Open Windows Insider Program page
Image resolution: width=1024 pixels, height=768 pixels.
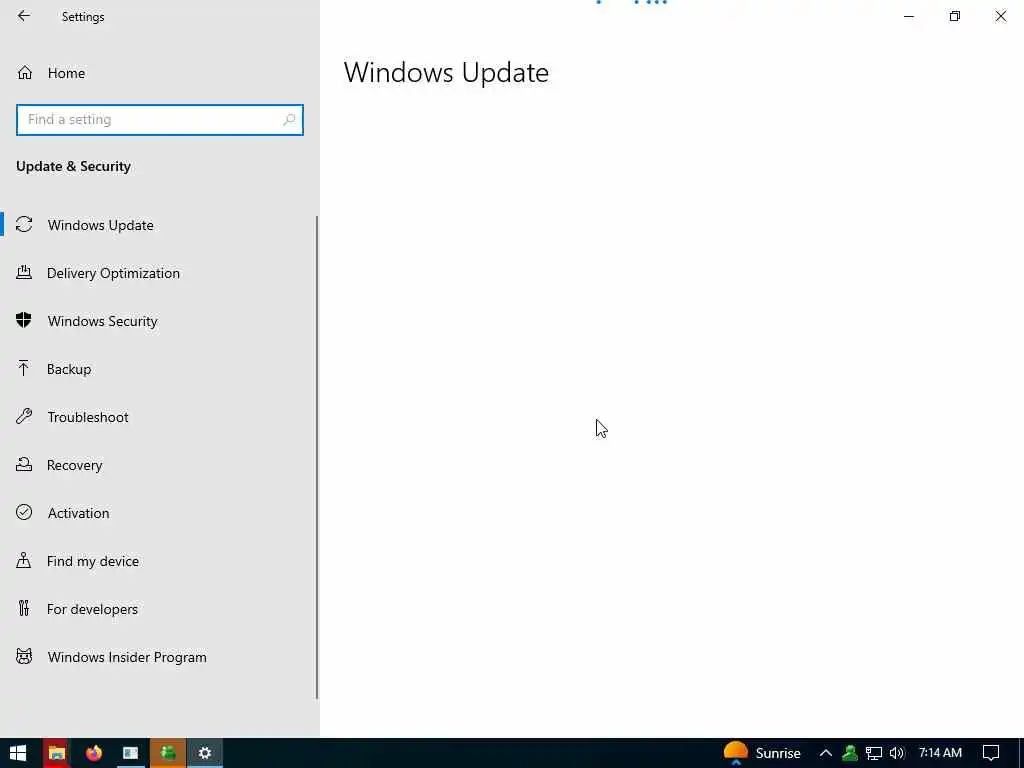tap(159, 657)
